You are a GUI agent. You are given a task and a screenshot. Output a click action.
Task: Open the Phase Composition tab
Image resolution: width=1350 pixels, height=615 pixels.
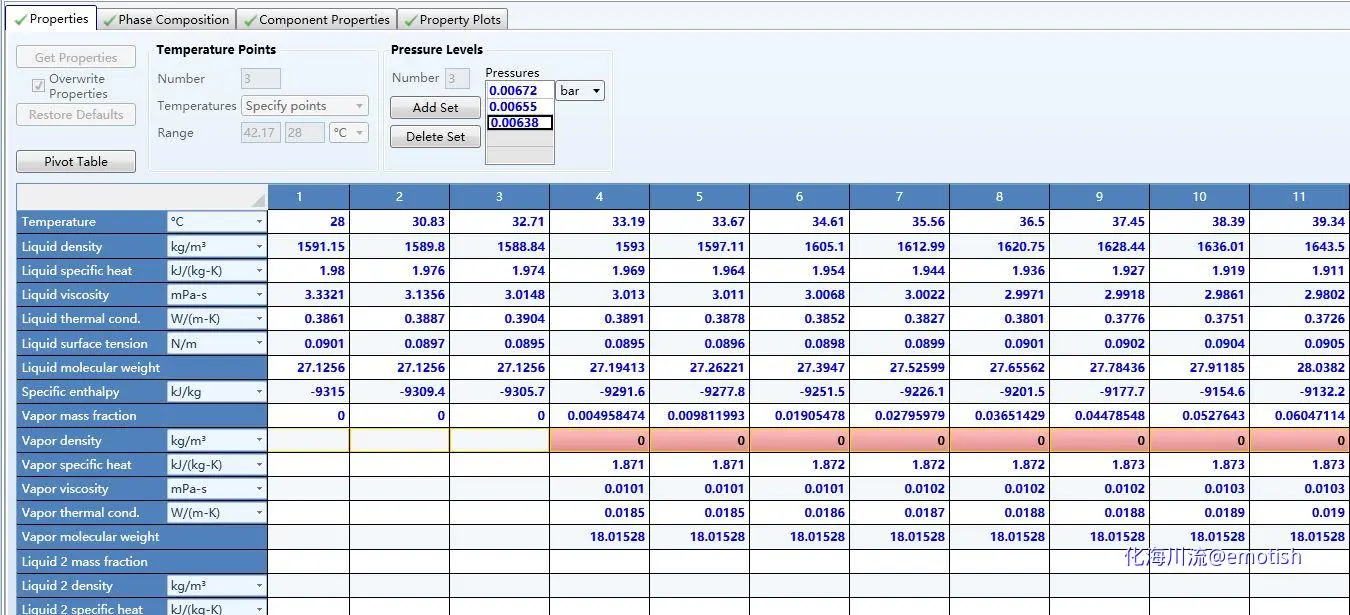coord(166,19)
